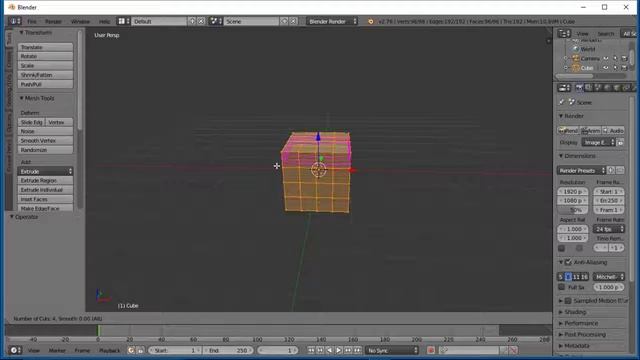Delete the Default screen layout

[x=201, y=21]
